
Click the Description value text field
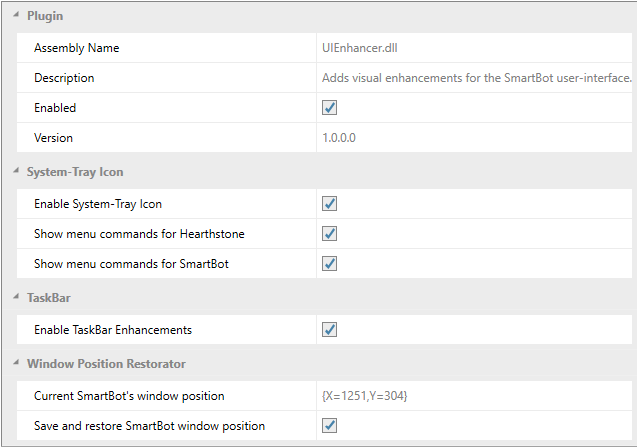476,78
